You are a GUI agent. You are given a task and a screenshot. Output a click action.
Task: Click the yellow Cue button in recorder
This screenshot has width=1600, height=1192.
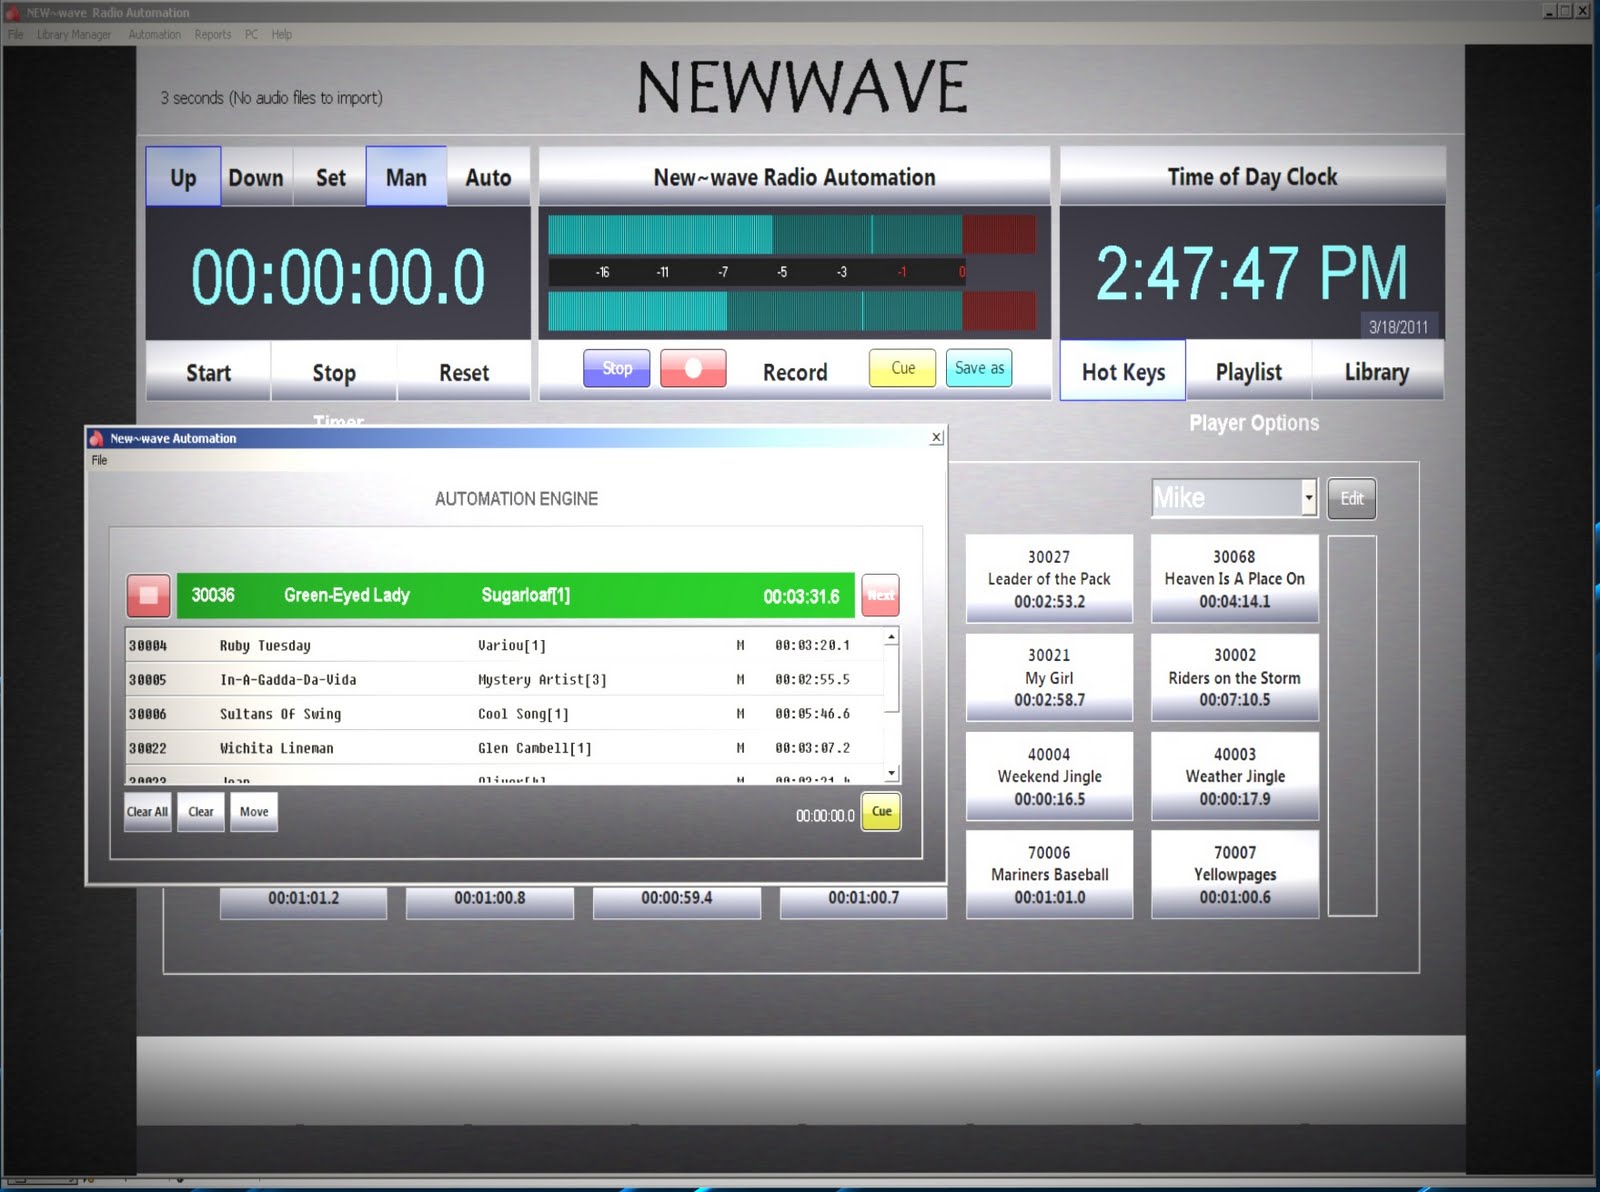[x=903, y=368]
